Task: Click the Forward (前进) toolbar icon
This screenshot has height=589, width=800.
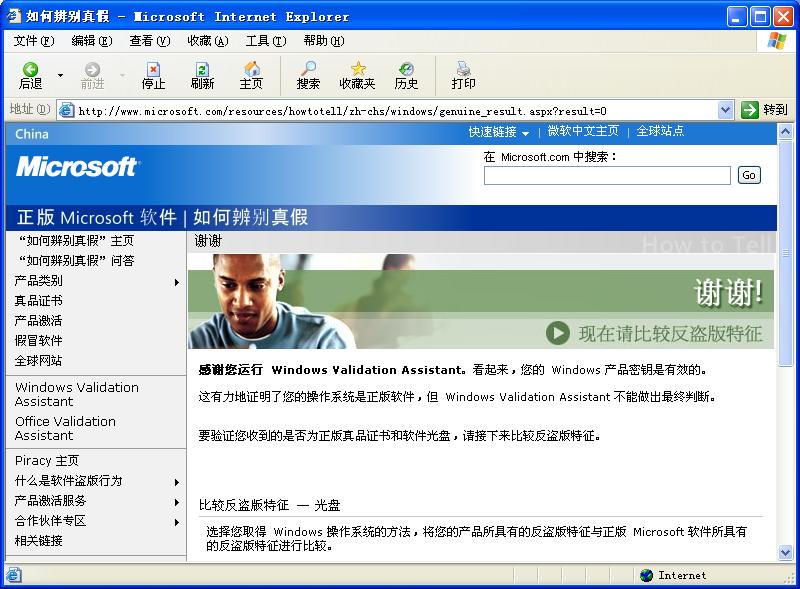Action: point(92,69)
